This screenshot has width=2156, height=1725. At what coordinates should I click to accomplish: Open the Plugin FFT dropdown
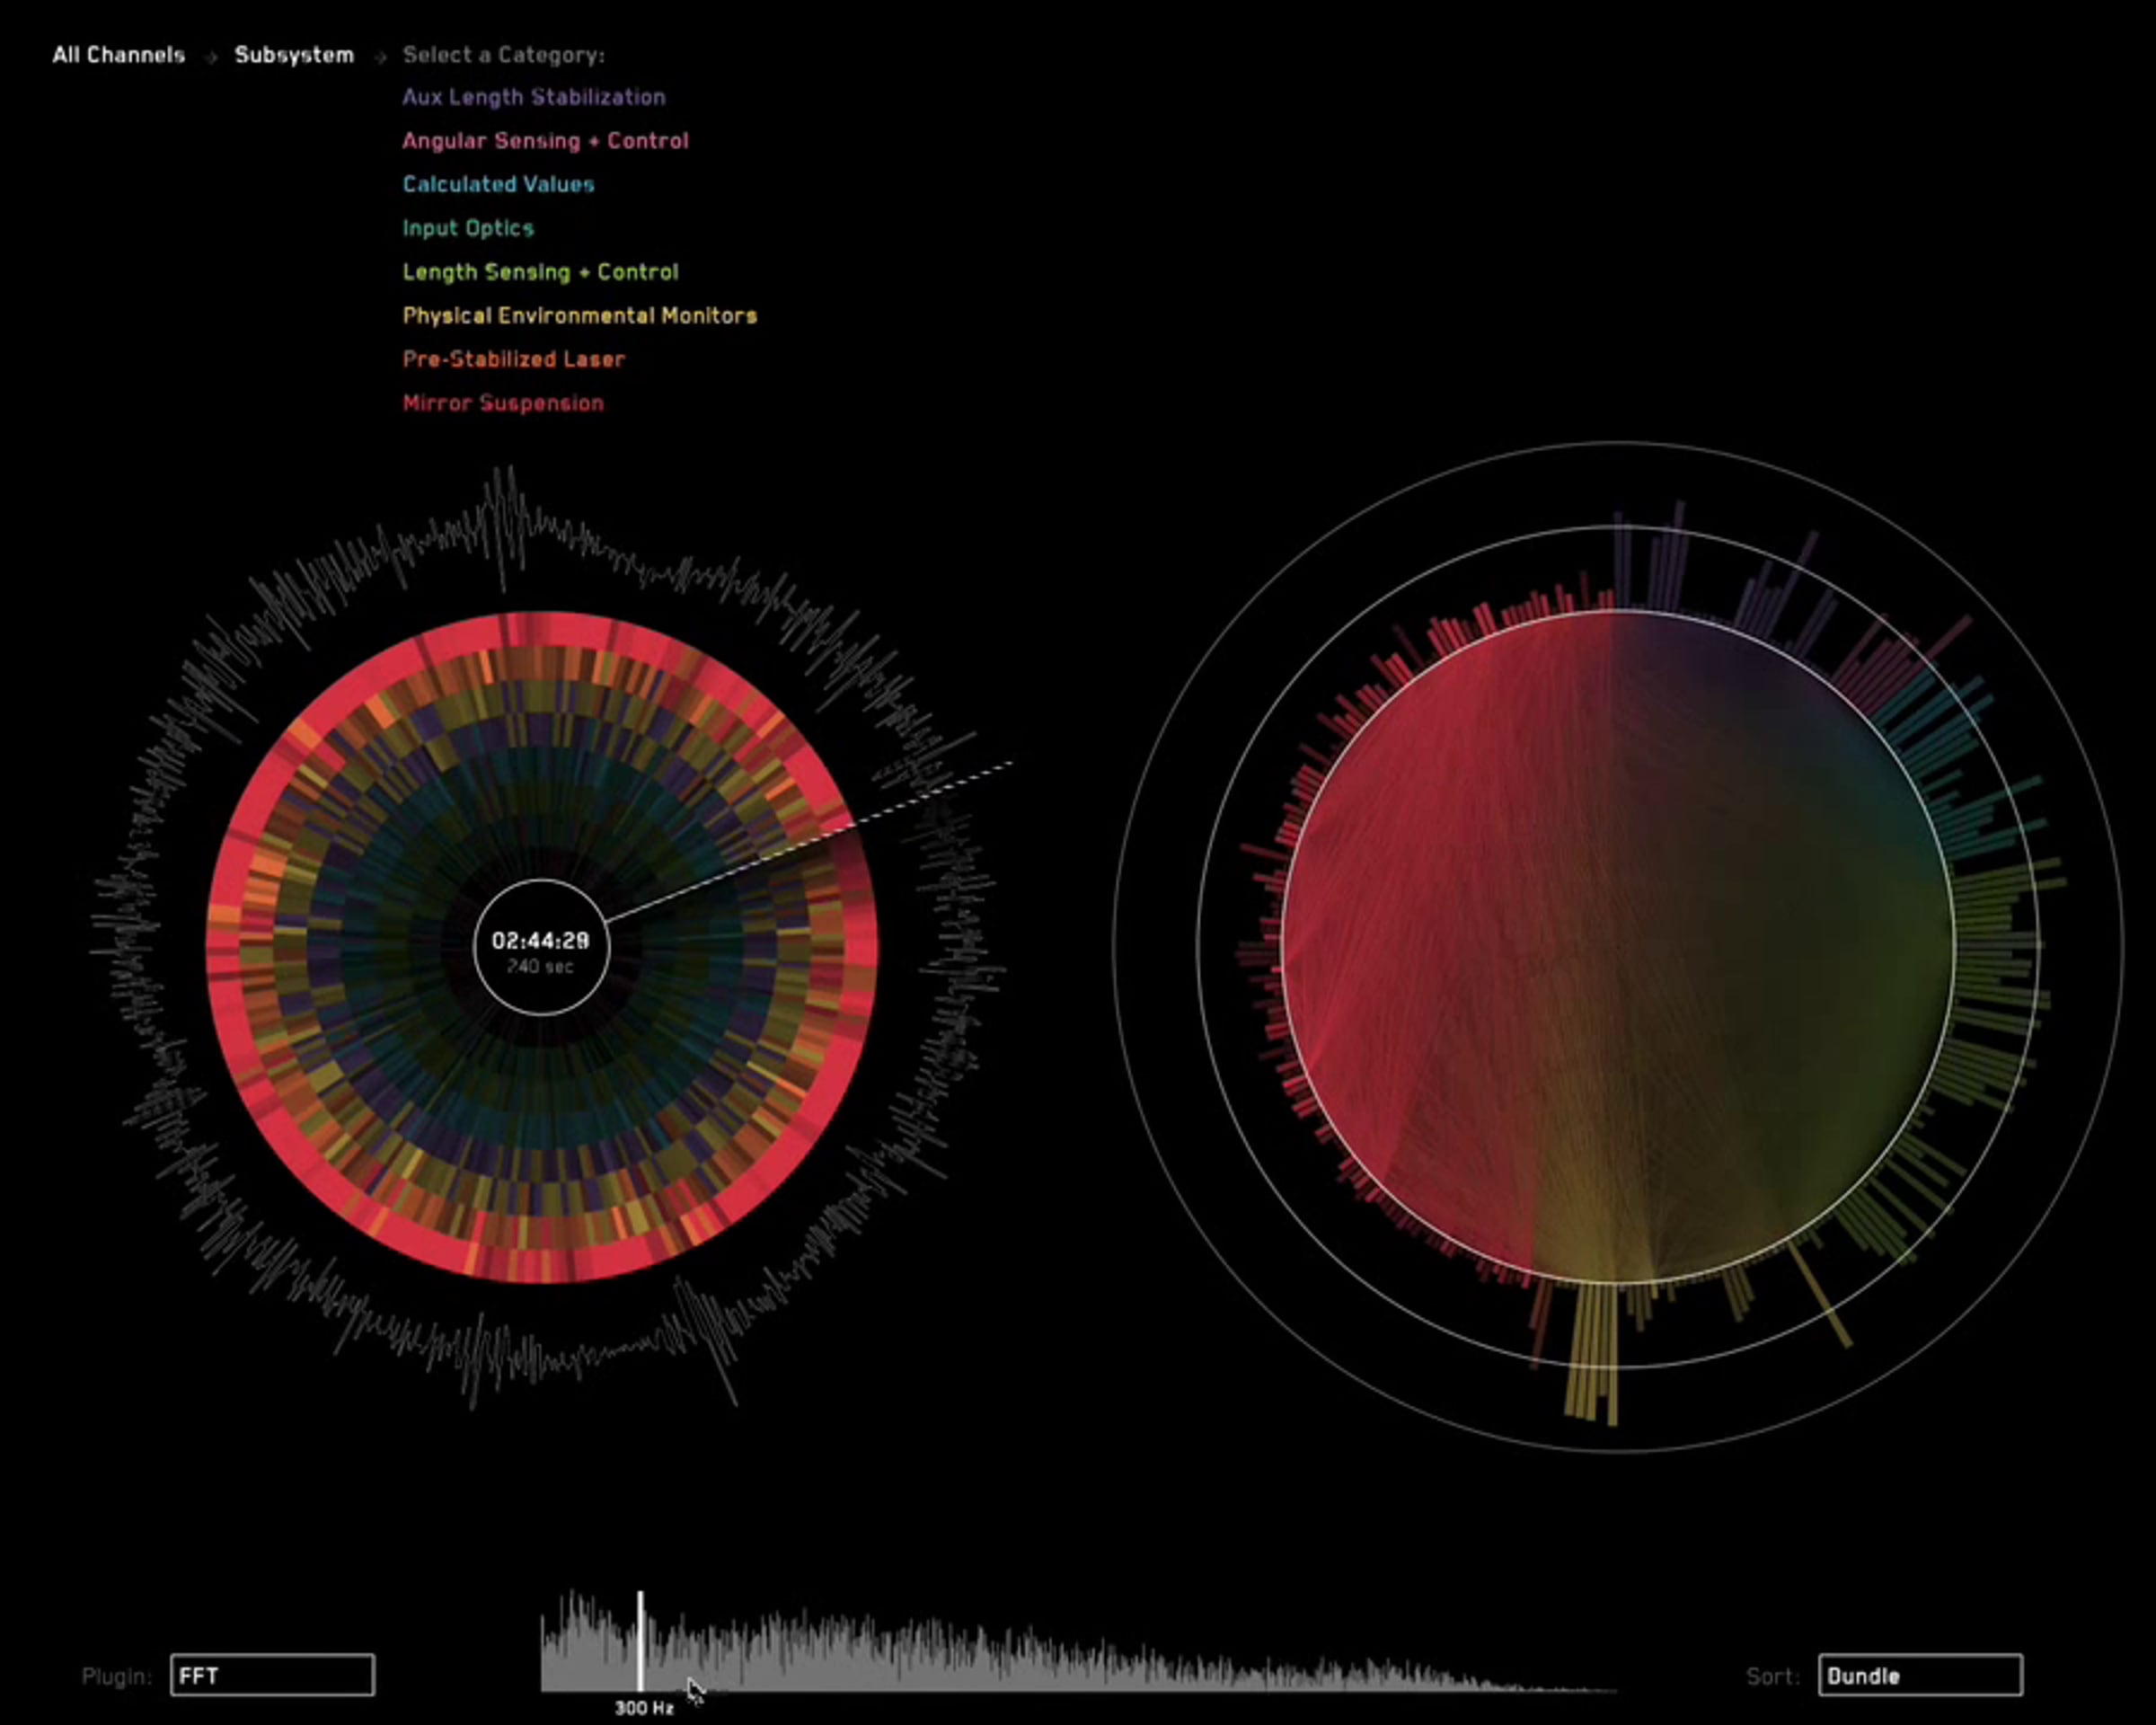272,1675
